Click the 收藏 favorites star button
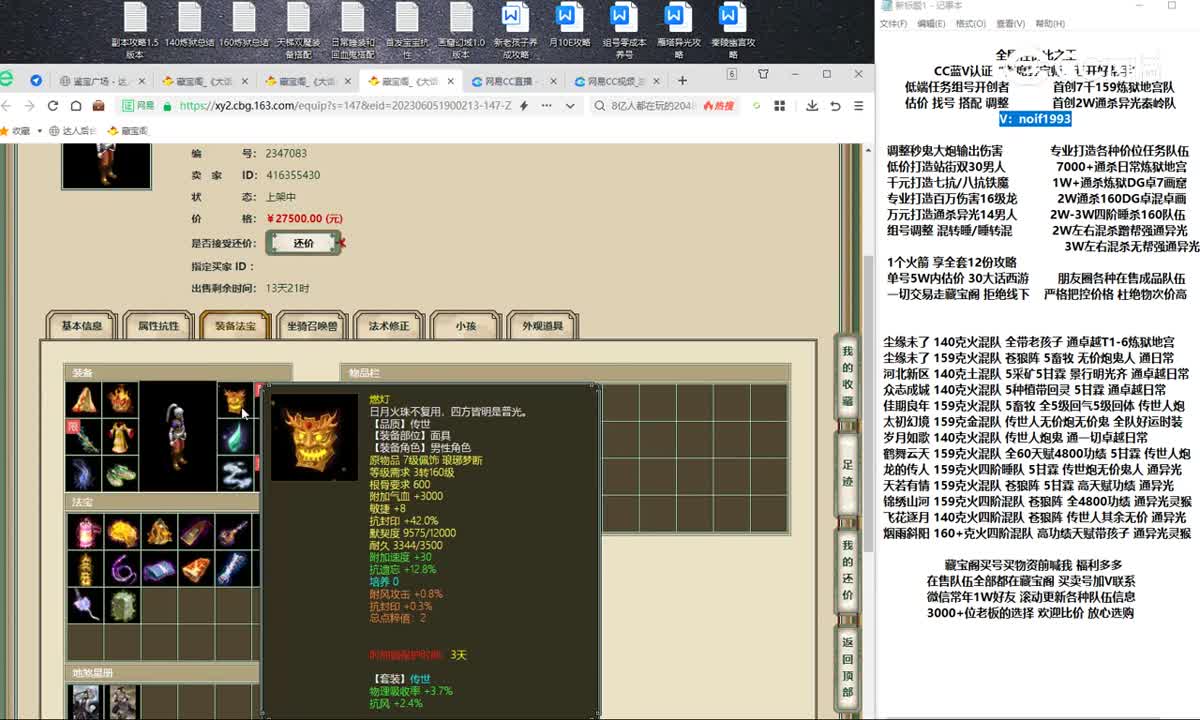 coord(15,130)
